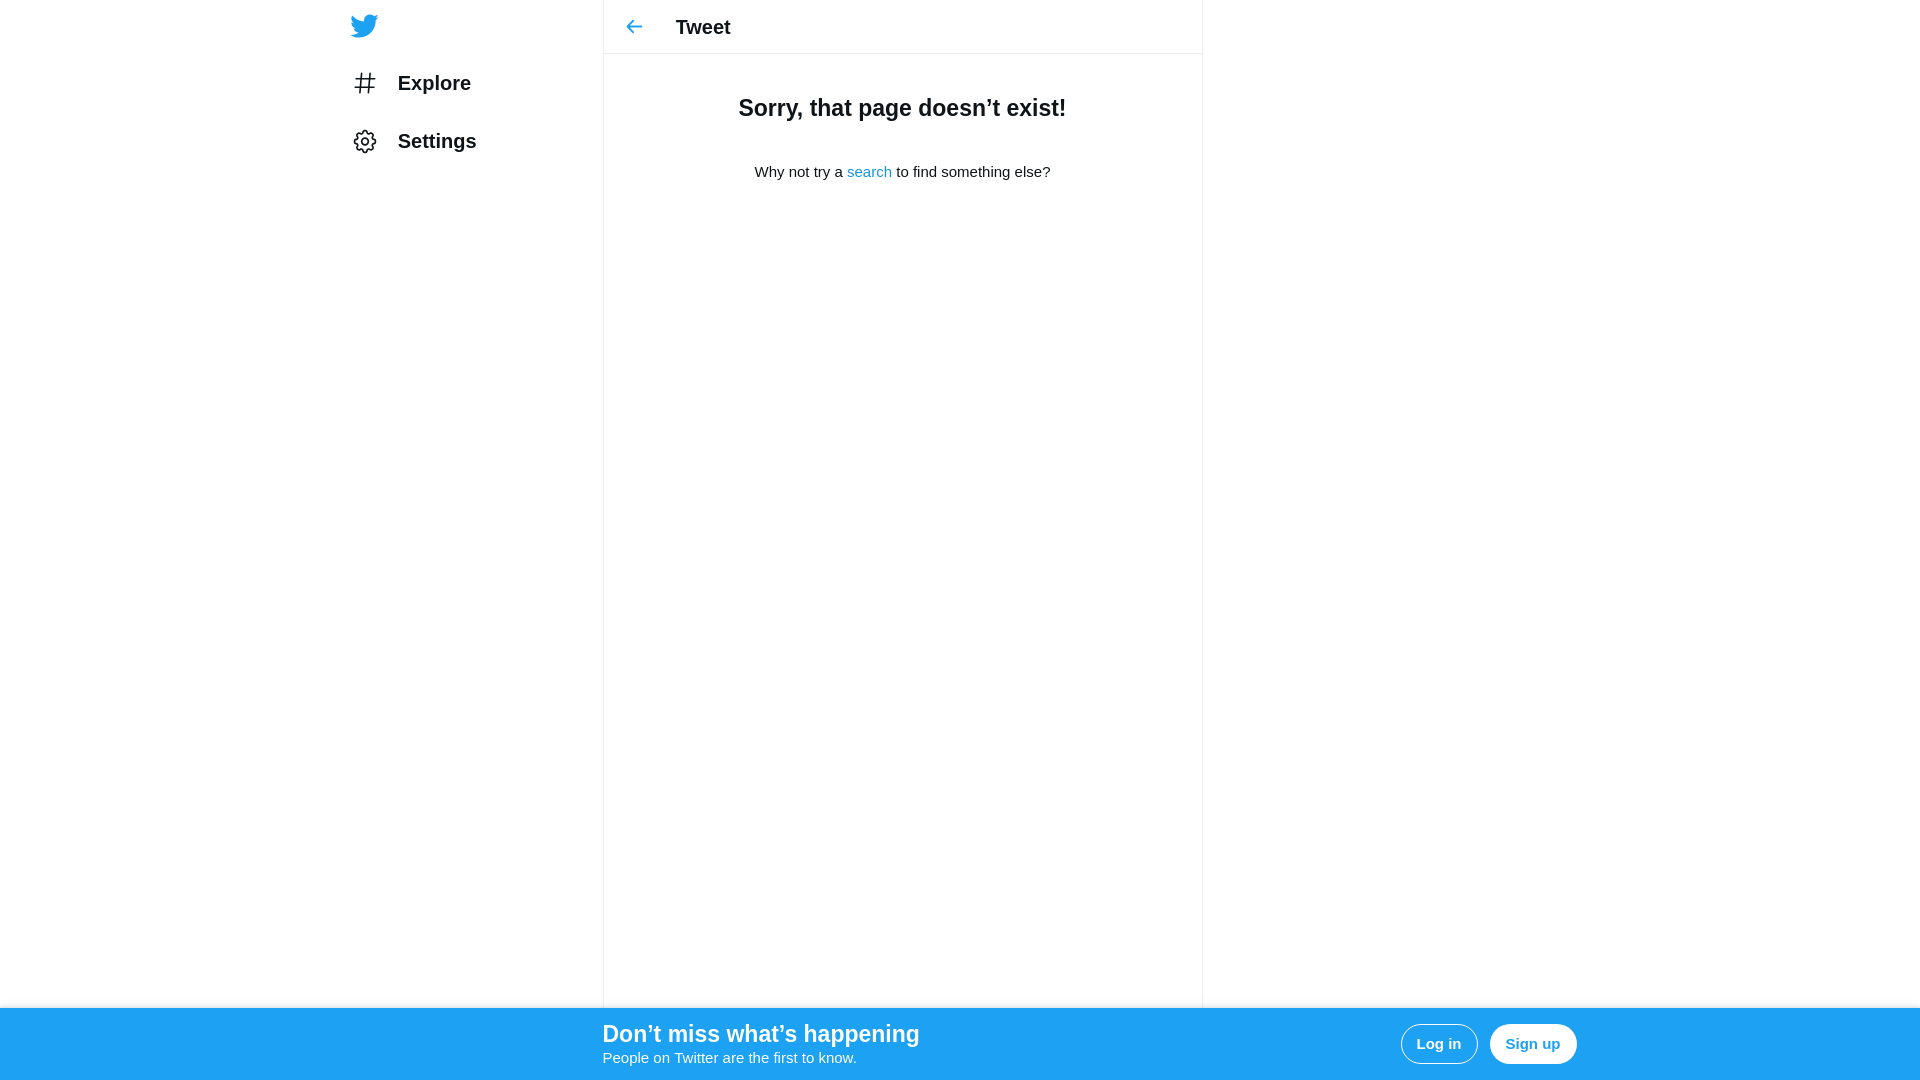1920x1080 pixels.
Task: Click the 'to find something else?' text
Action: (x=973, y=172)
